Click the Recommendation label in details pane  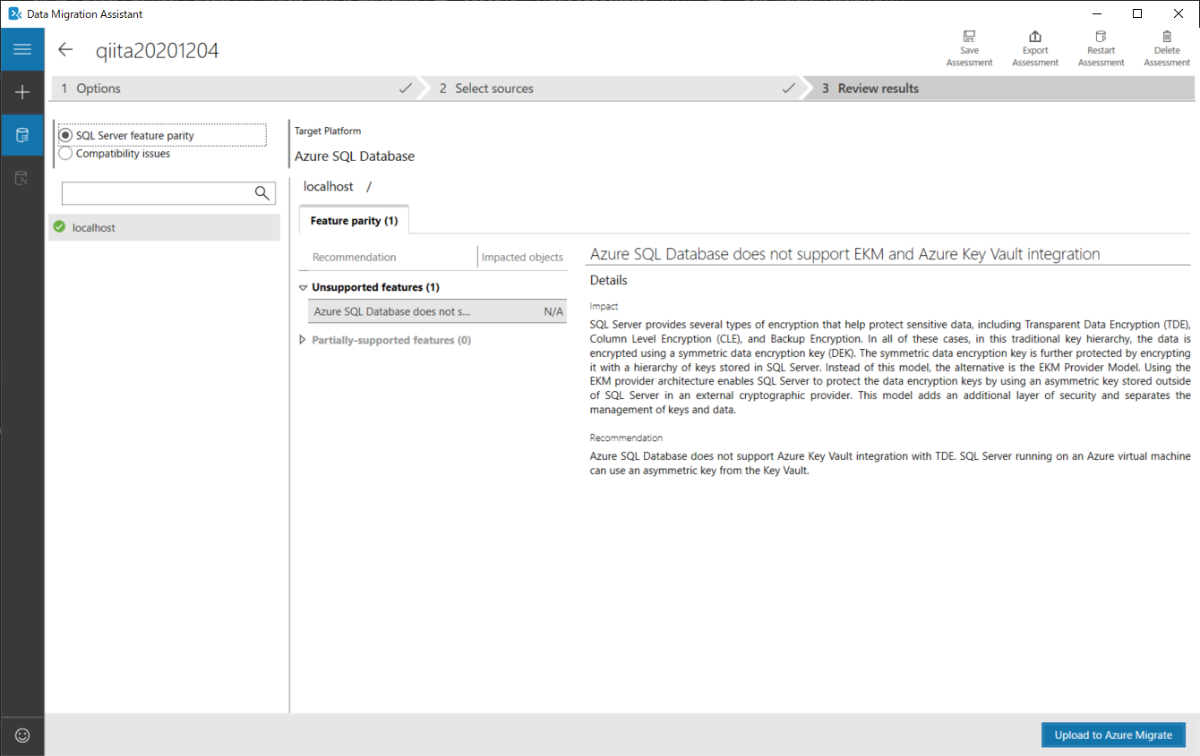tap(626, 438)
